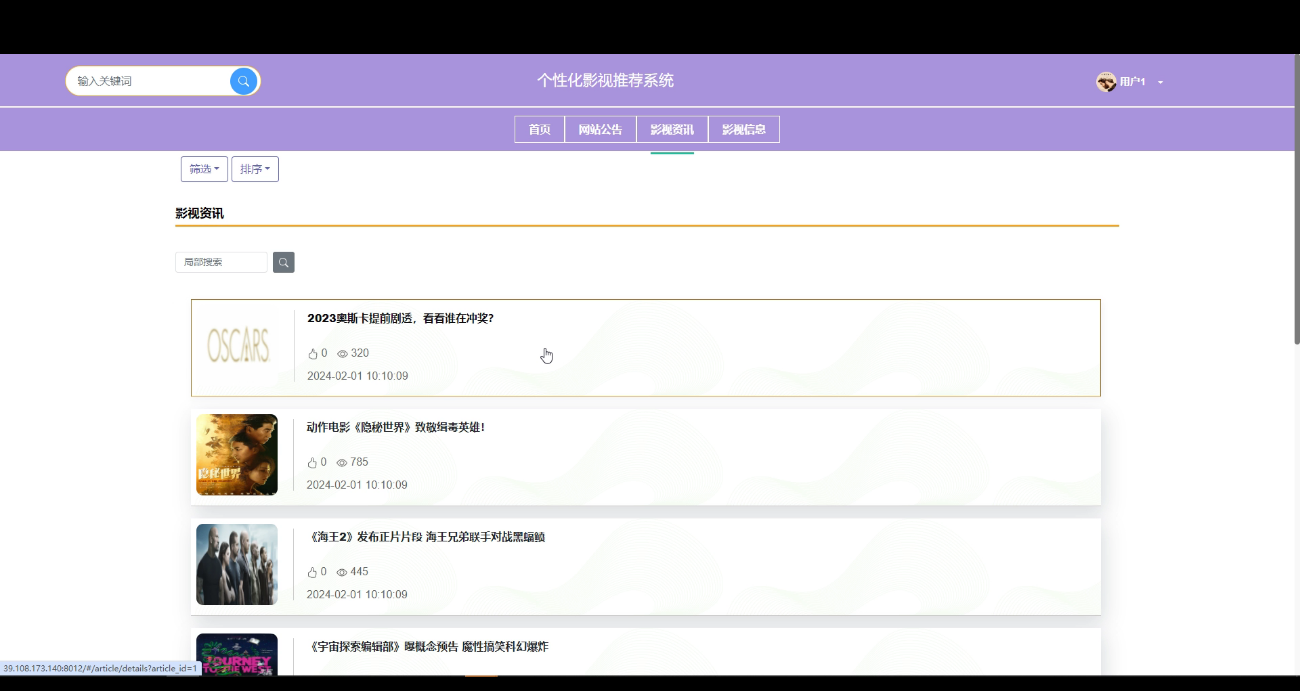The height and width of the screenshot is (691, 1300).
Task: Expand the 用户1 account dropdown menu
Action: click(x=1160, y=82)
